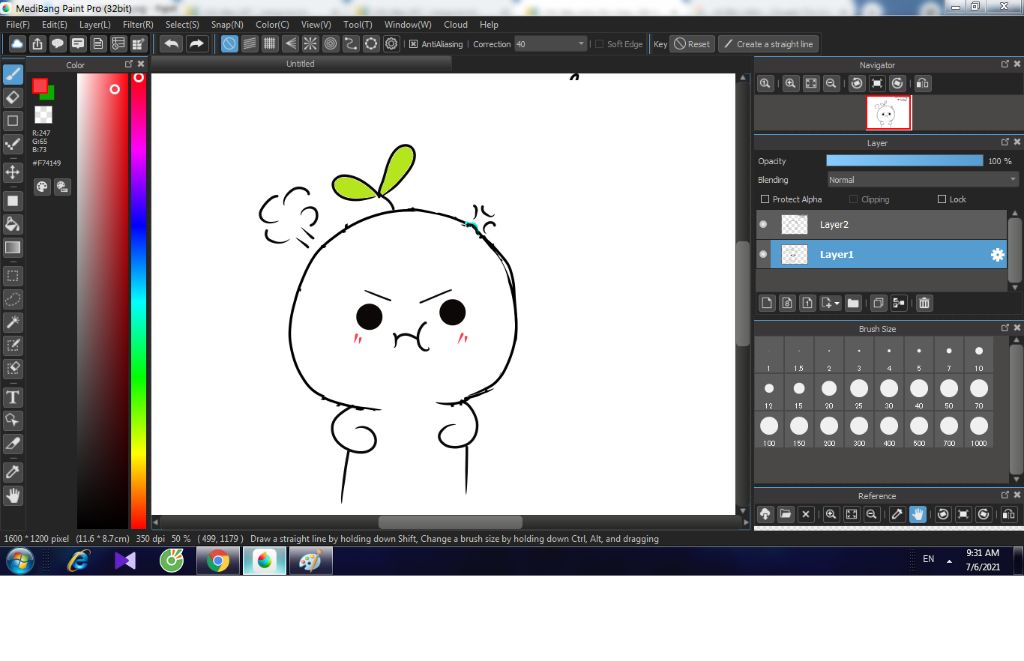
Task: Select the Eraser tool
Action: pos(13,97)
